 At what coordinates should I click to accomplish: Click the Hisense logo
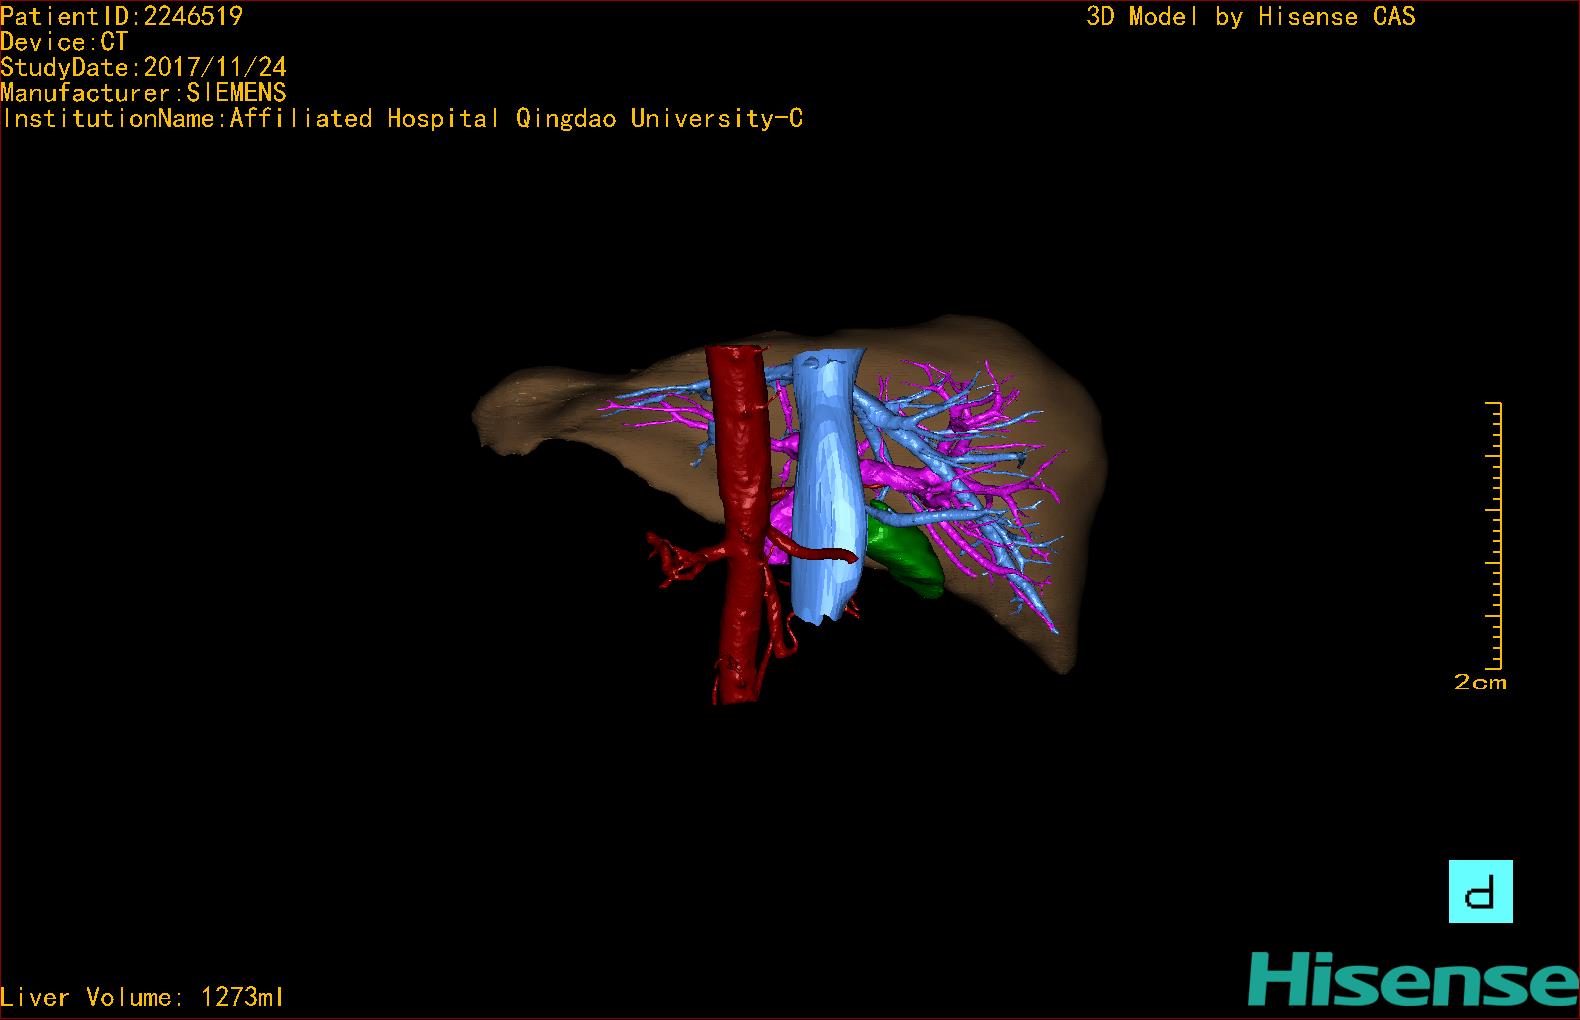(x=1413, y=979)
